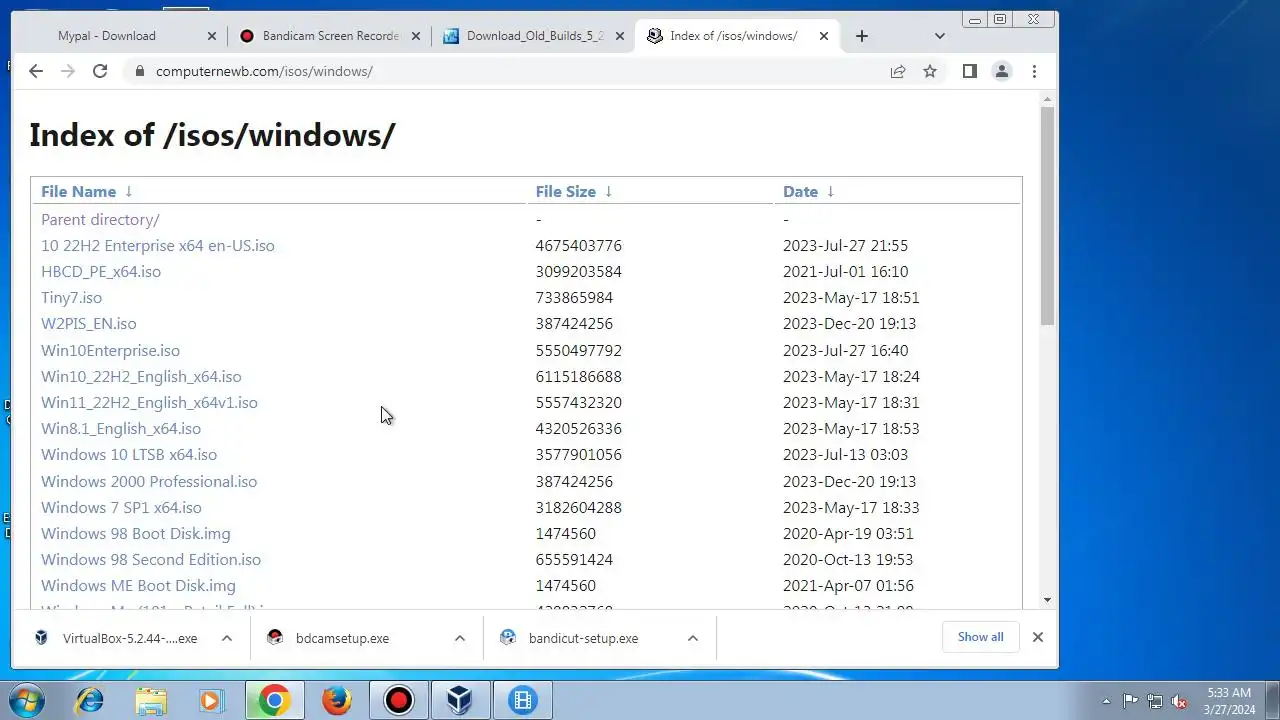The height and width of the screenshot is (720, 1280).
Task: Switch to Mypal - Download tab
Action: coord(107,36)
